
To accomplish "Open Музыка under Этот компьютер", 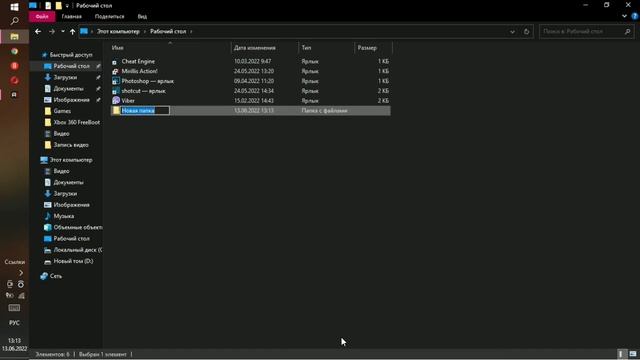I will click(x=64, y=216).
